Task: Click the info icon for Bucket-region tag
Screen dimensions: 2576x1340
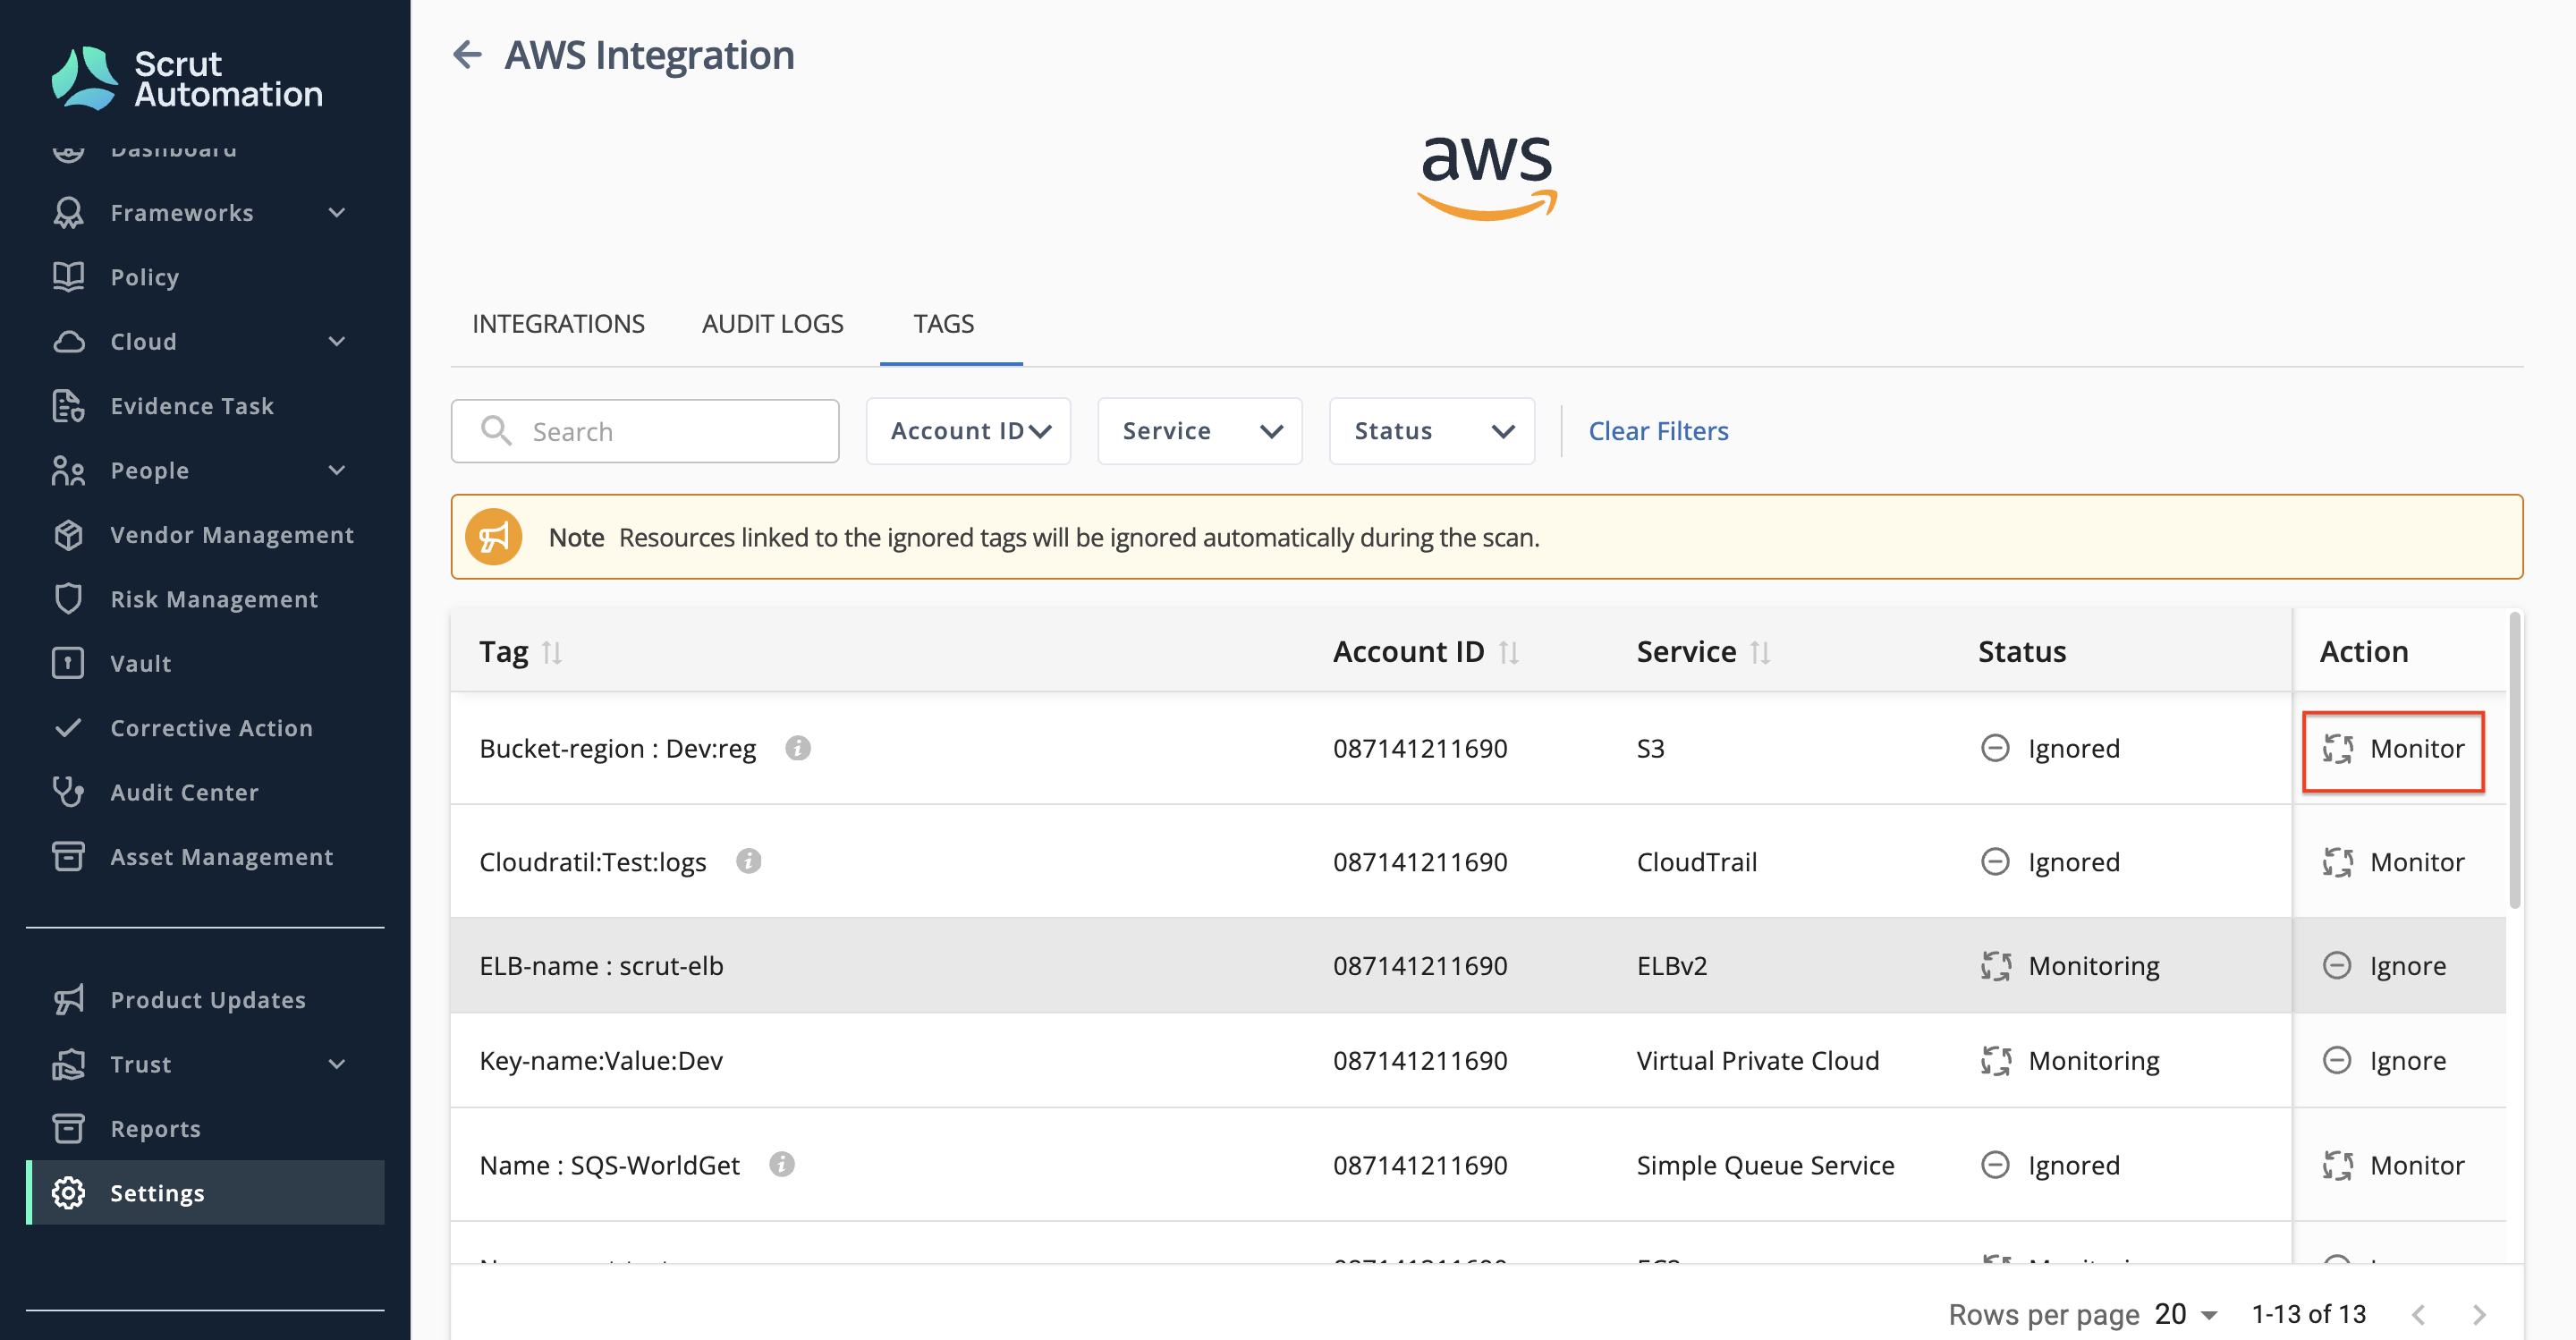Action: [x=797, y=748]
